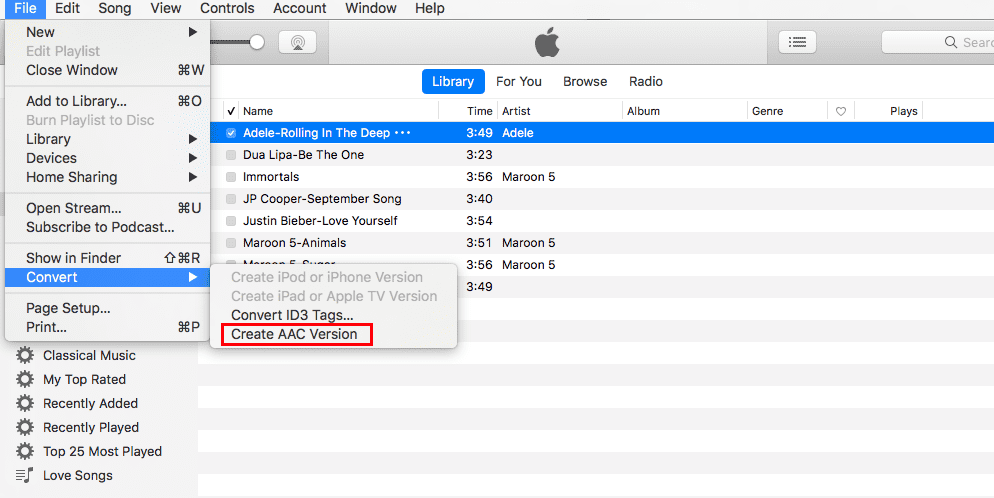This screenshot has width=994, height=498.
Task: Open the Help menu
Action: pos(430,8)
